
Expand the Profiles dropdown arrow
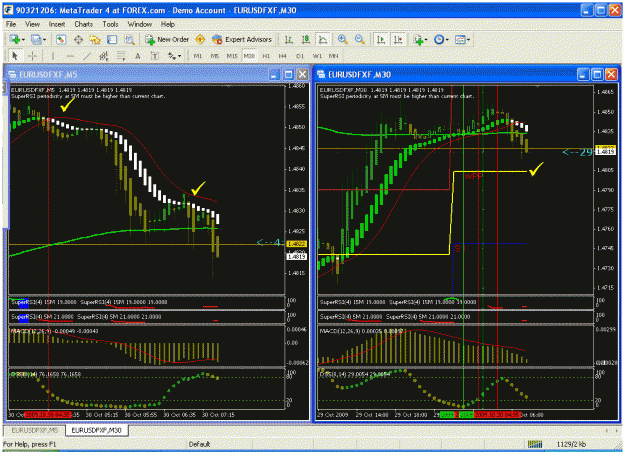[x=44, y=40]
